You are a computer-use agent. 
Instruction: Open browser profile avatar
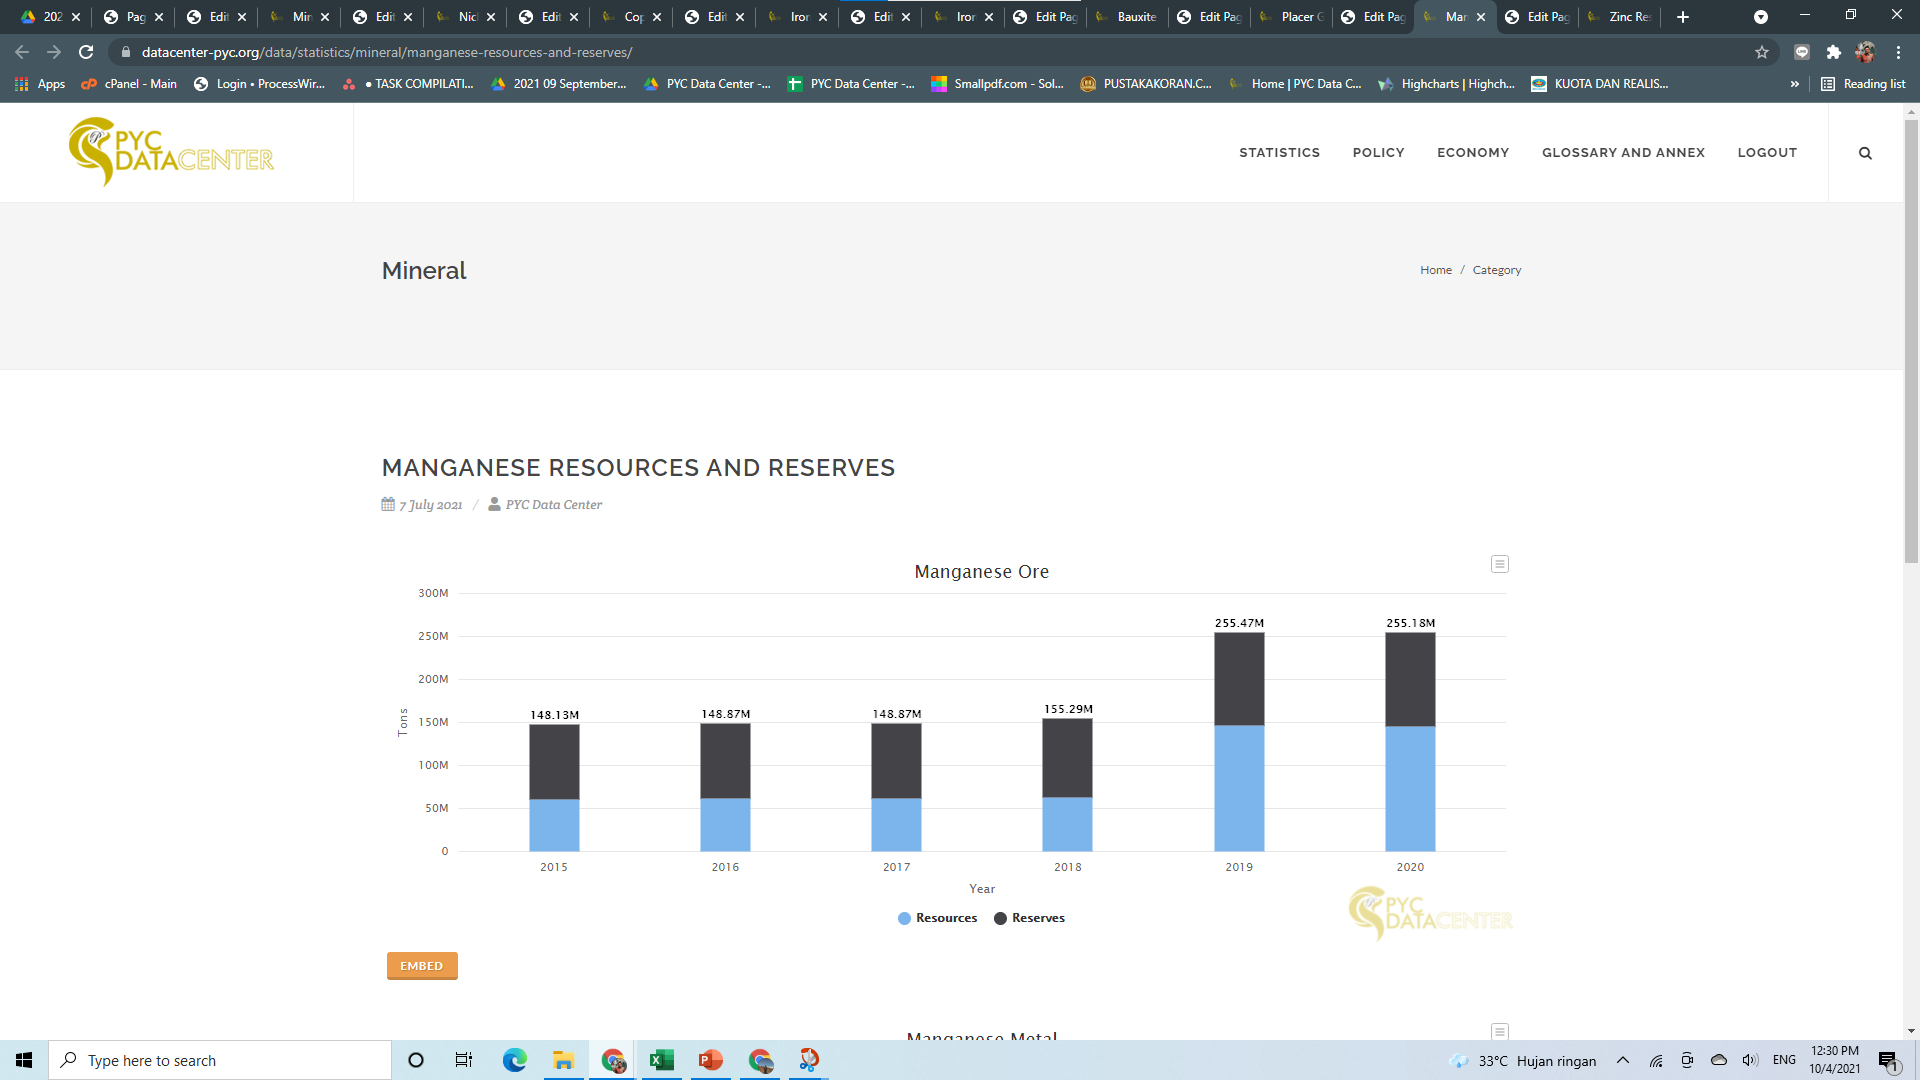(1865, 52)
